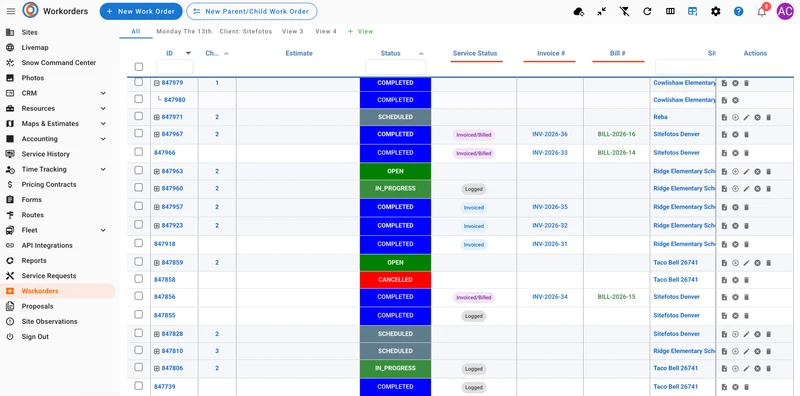
Task: Select checkbox for work order 847739
Action: (139, 386)
